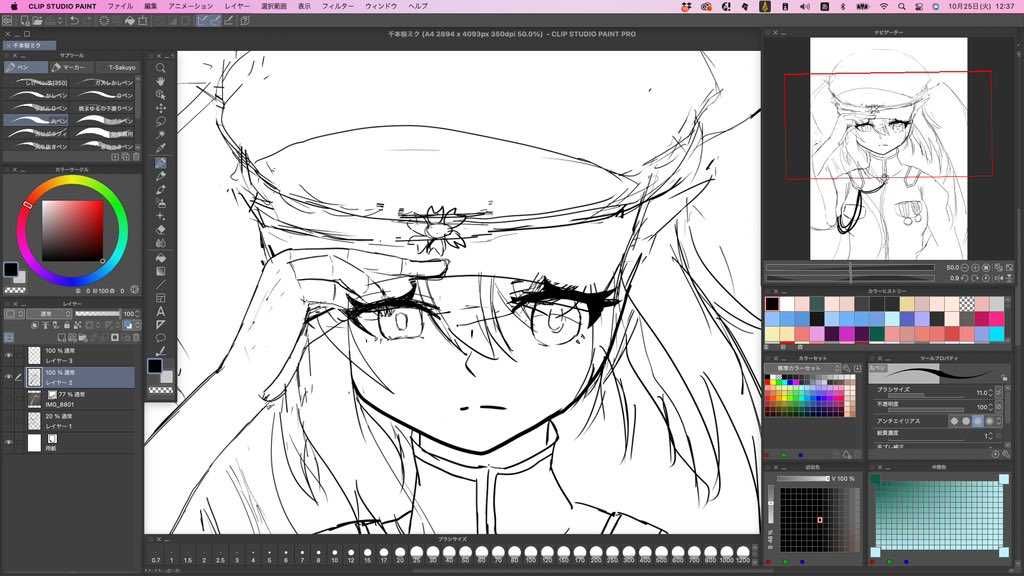Hide layer レイヤー 3 with eye icon
1024x576 pixels.
[x=8, y=355]
